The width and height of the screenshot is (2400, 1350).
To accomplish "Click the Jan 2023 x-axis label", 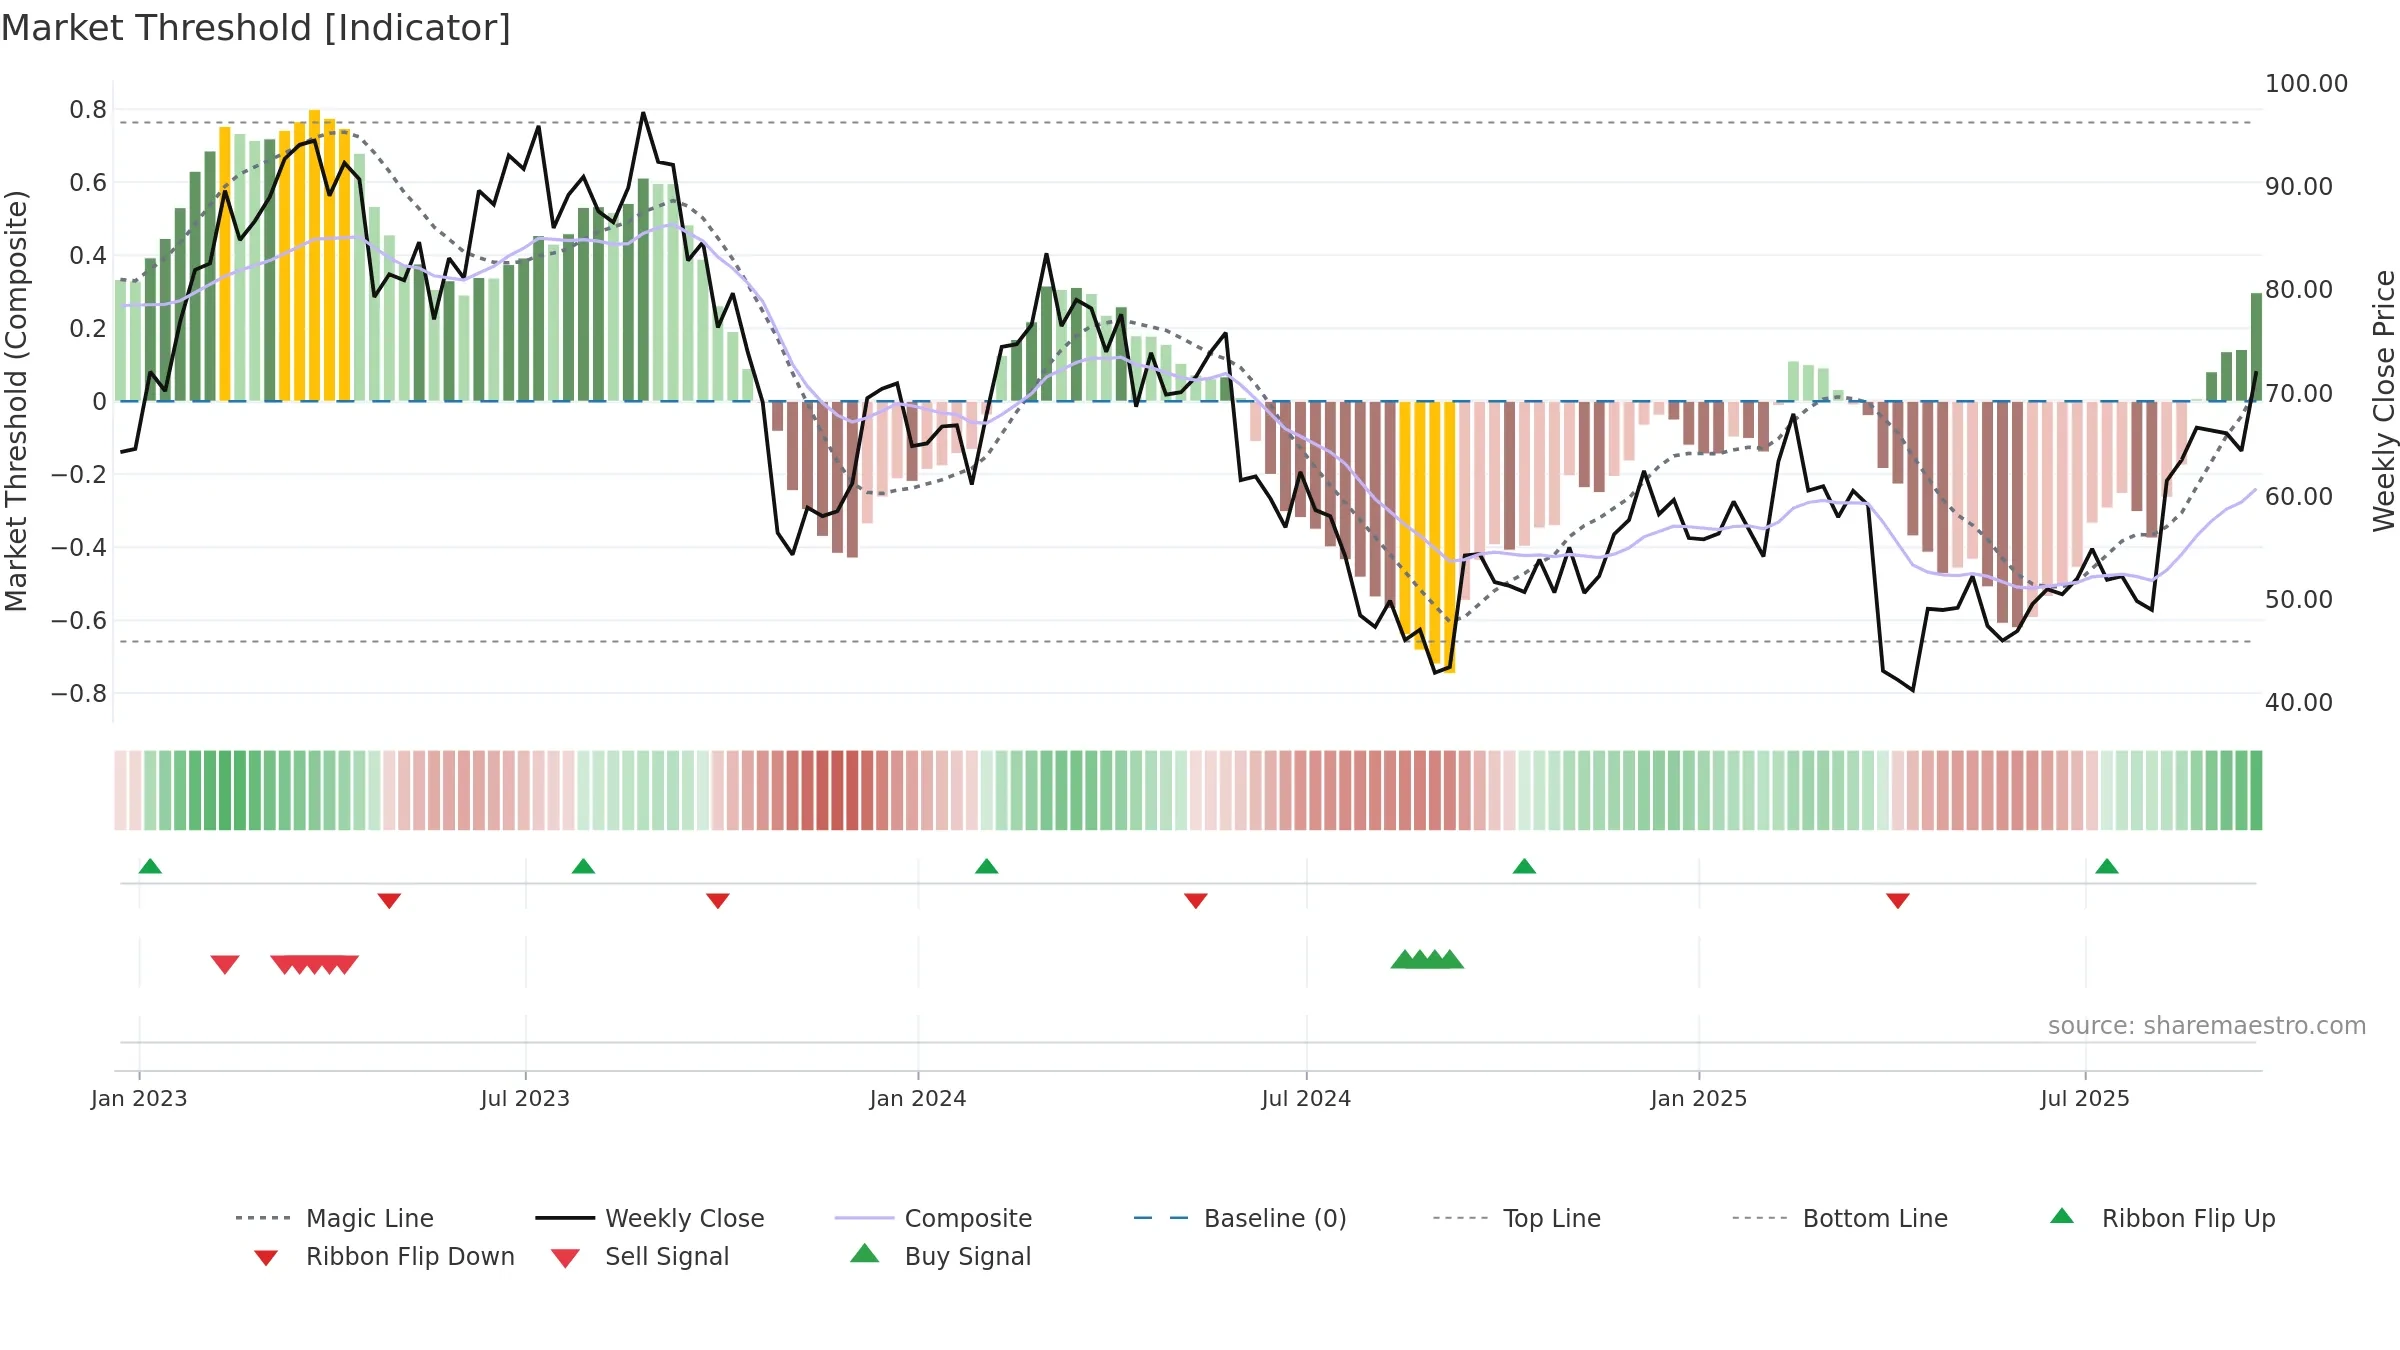I will click(x=139, y=1098).
